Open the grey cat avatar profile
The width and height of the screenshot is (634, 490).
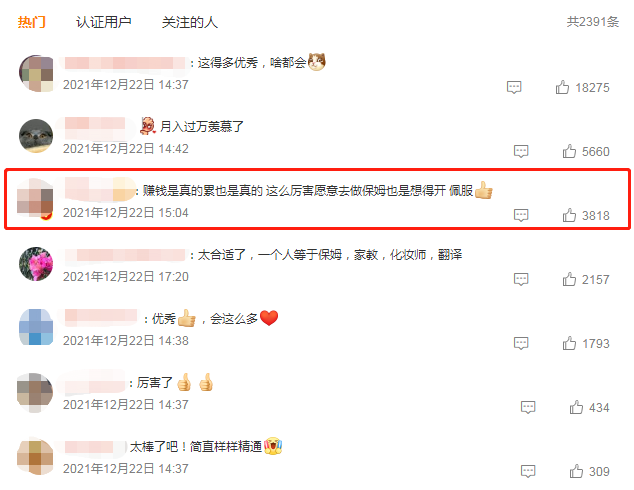(x=36, y=136)
